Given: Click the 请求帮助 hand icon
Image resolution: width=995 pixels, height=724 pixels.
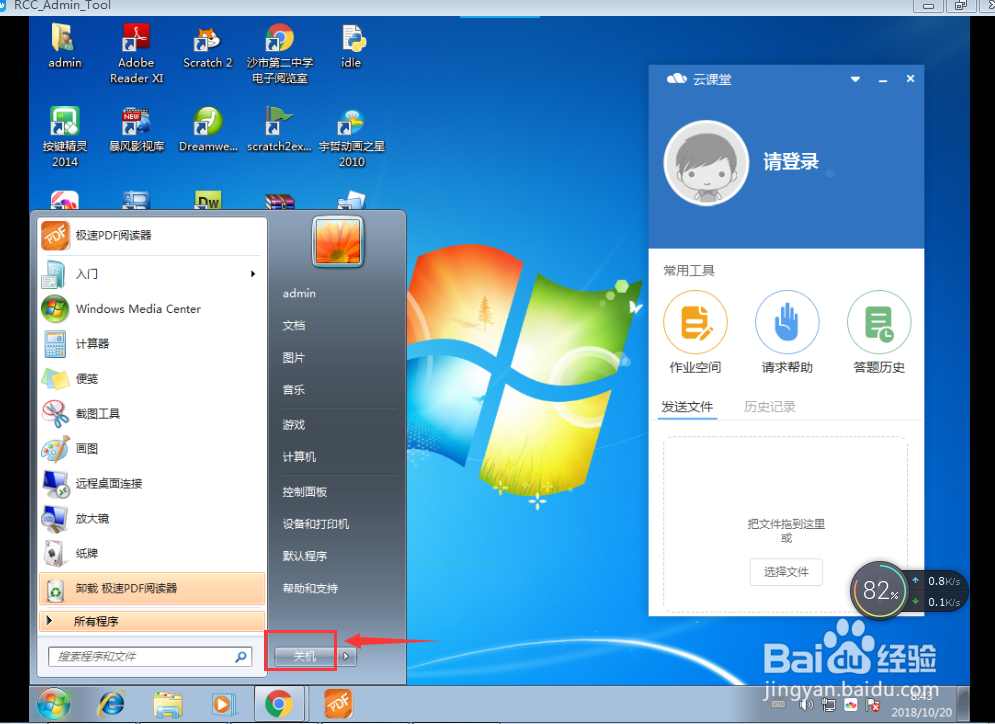Looking at the screenshot, I should [787, 322].
